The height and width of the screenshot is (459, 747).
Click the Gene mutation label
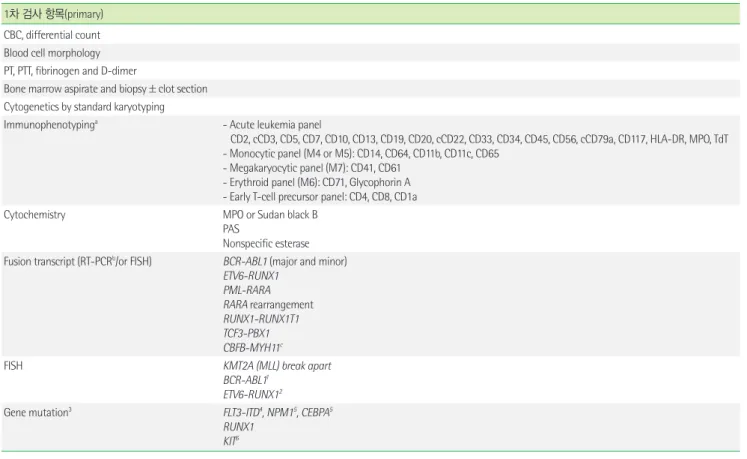click(x=38, y=412)
